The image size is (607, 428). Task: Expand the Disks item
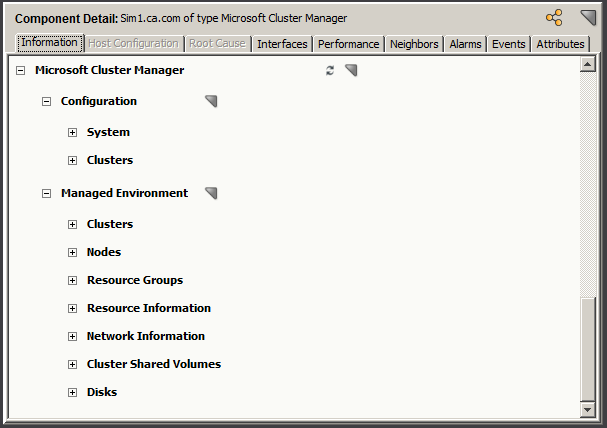[x=72, y=392]
